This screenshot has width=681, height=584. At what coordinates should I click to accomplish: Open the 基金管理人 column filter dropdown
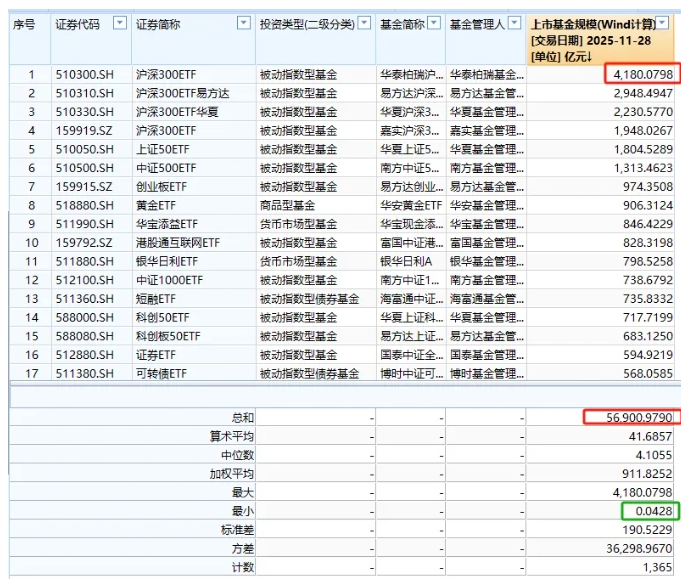pos(514,23)
